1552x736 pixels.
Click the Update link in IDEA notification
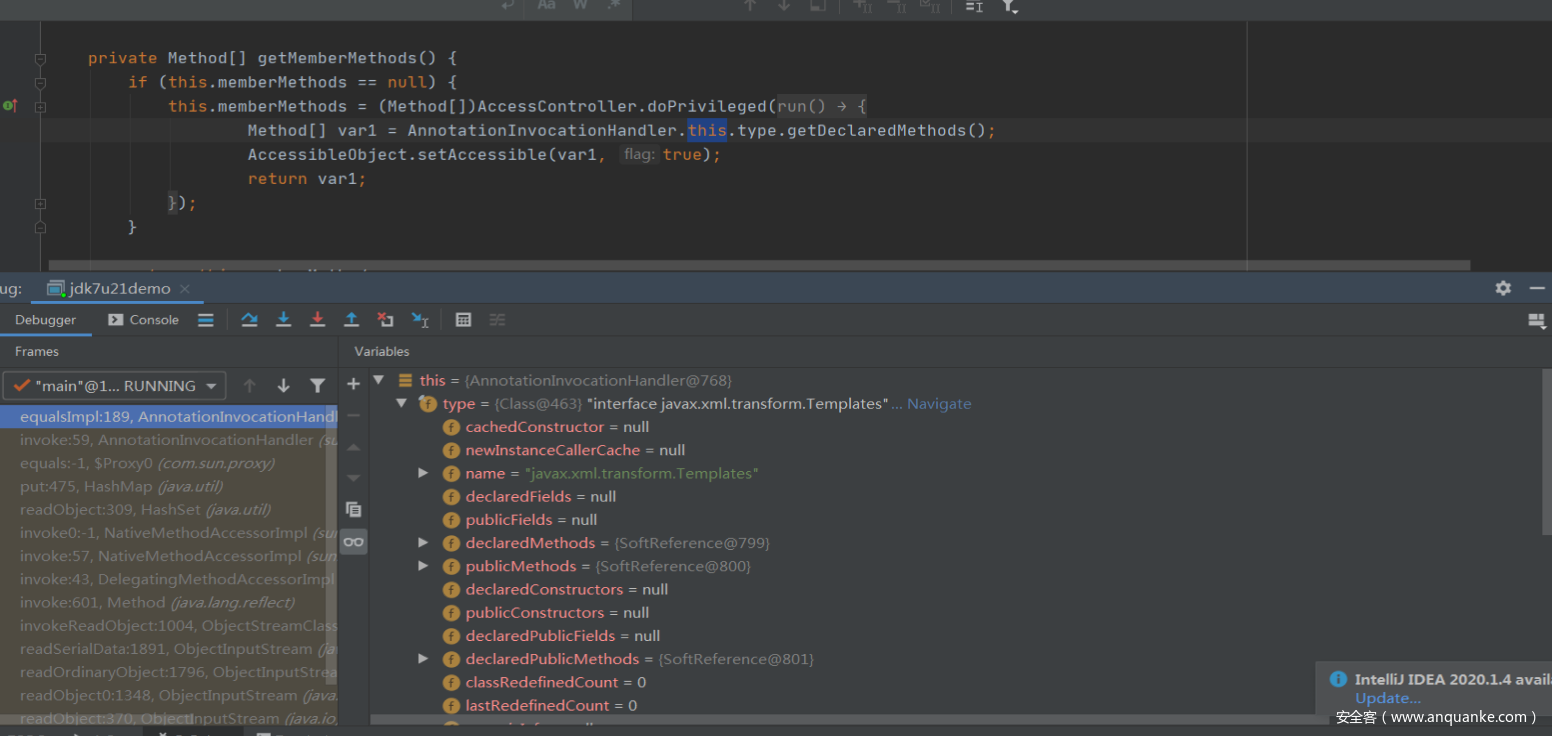point(1387,698)
